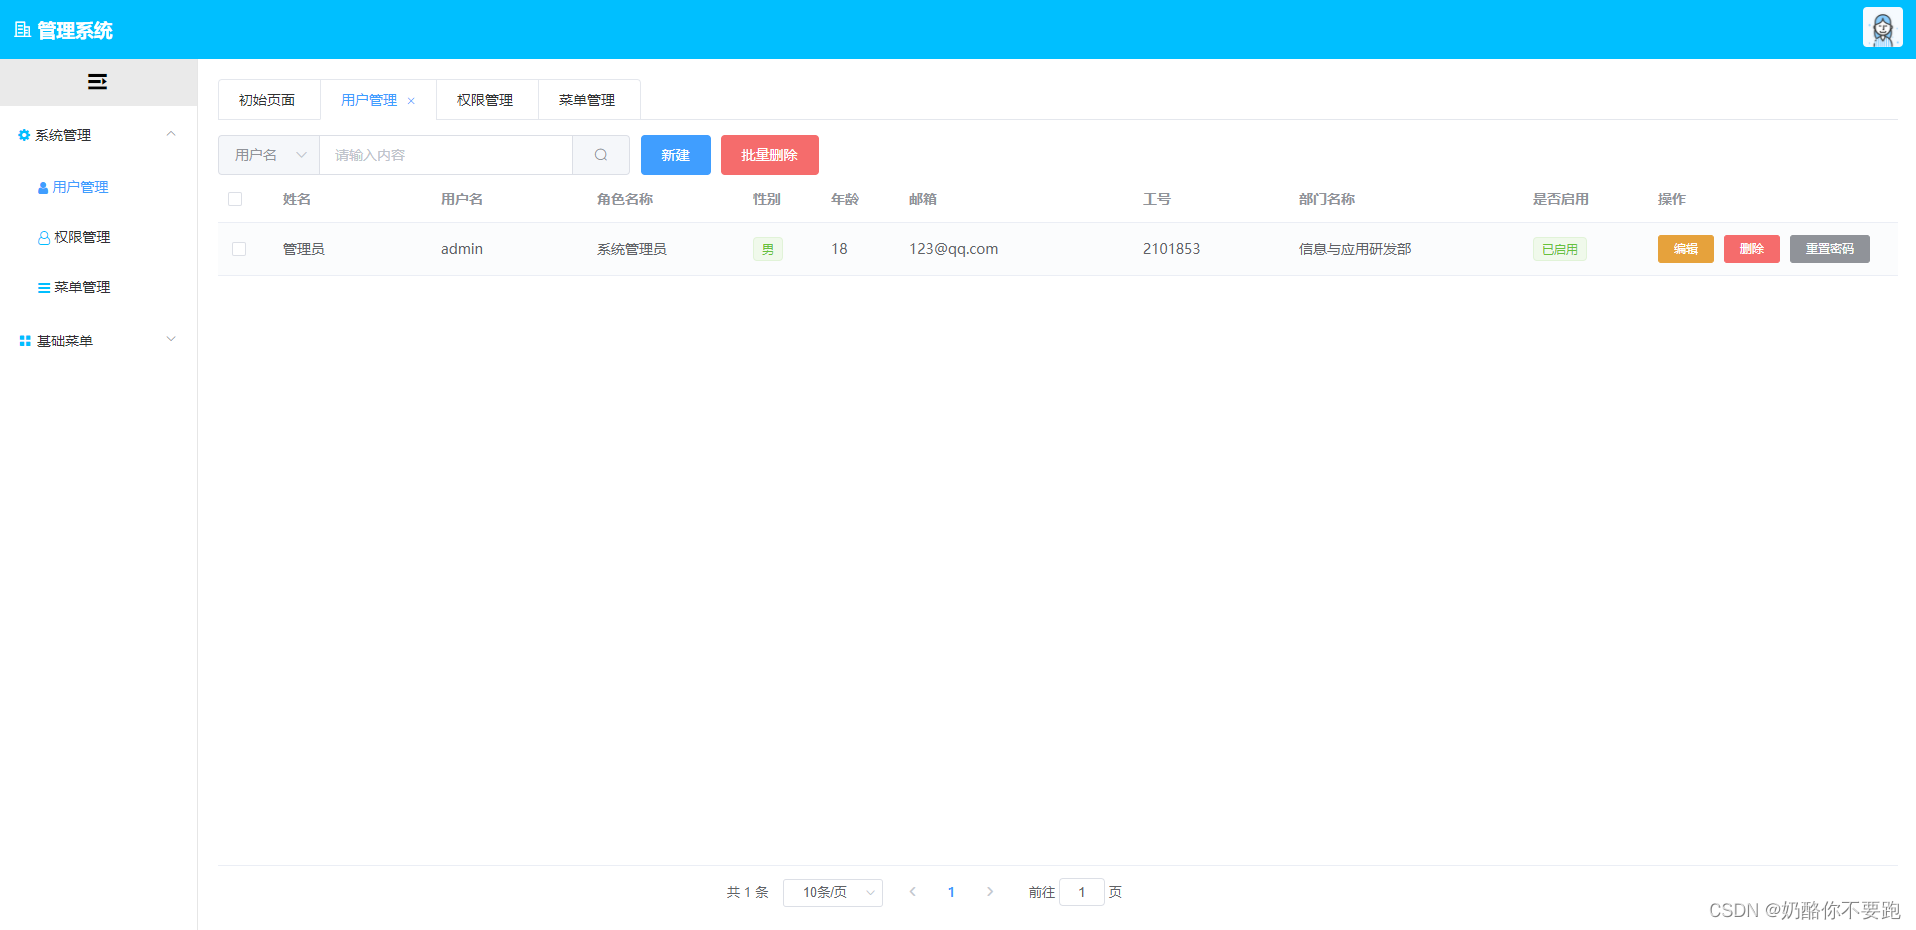Click the magnifier icon to search
This screenshot has height=930, width=1916.
600,155
